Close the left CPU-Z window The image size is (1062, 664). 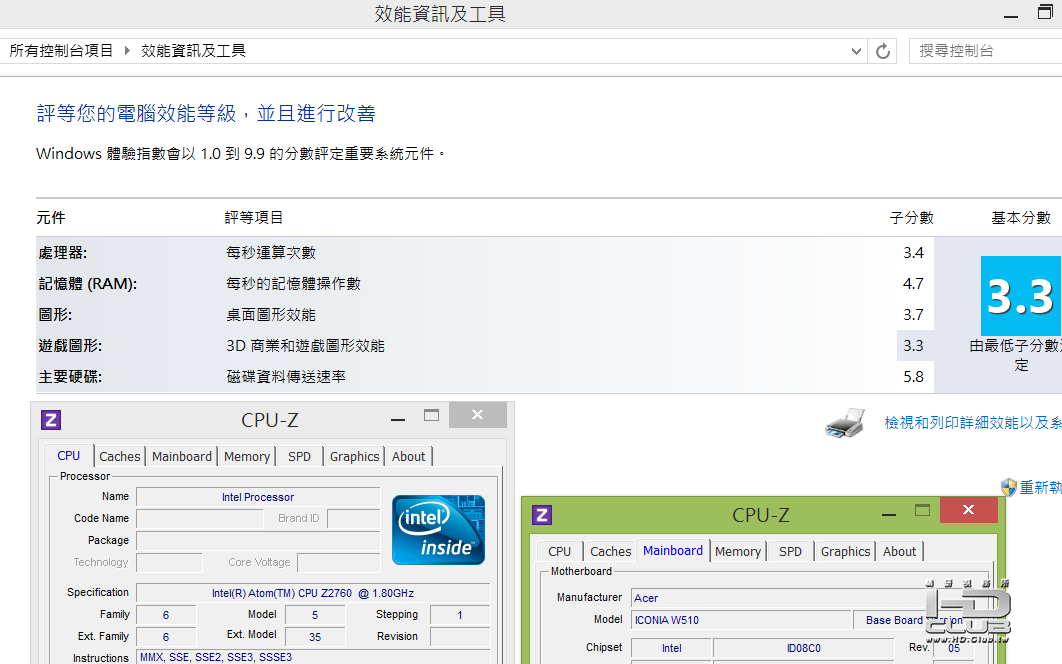pos(477,415)
